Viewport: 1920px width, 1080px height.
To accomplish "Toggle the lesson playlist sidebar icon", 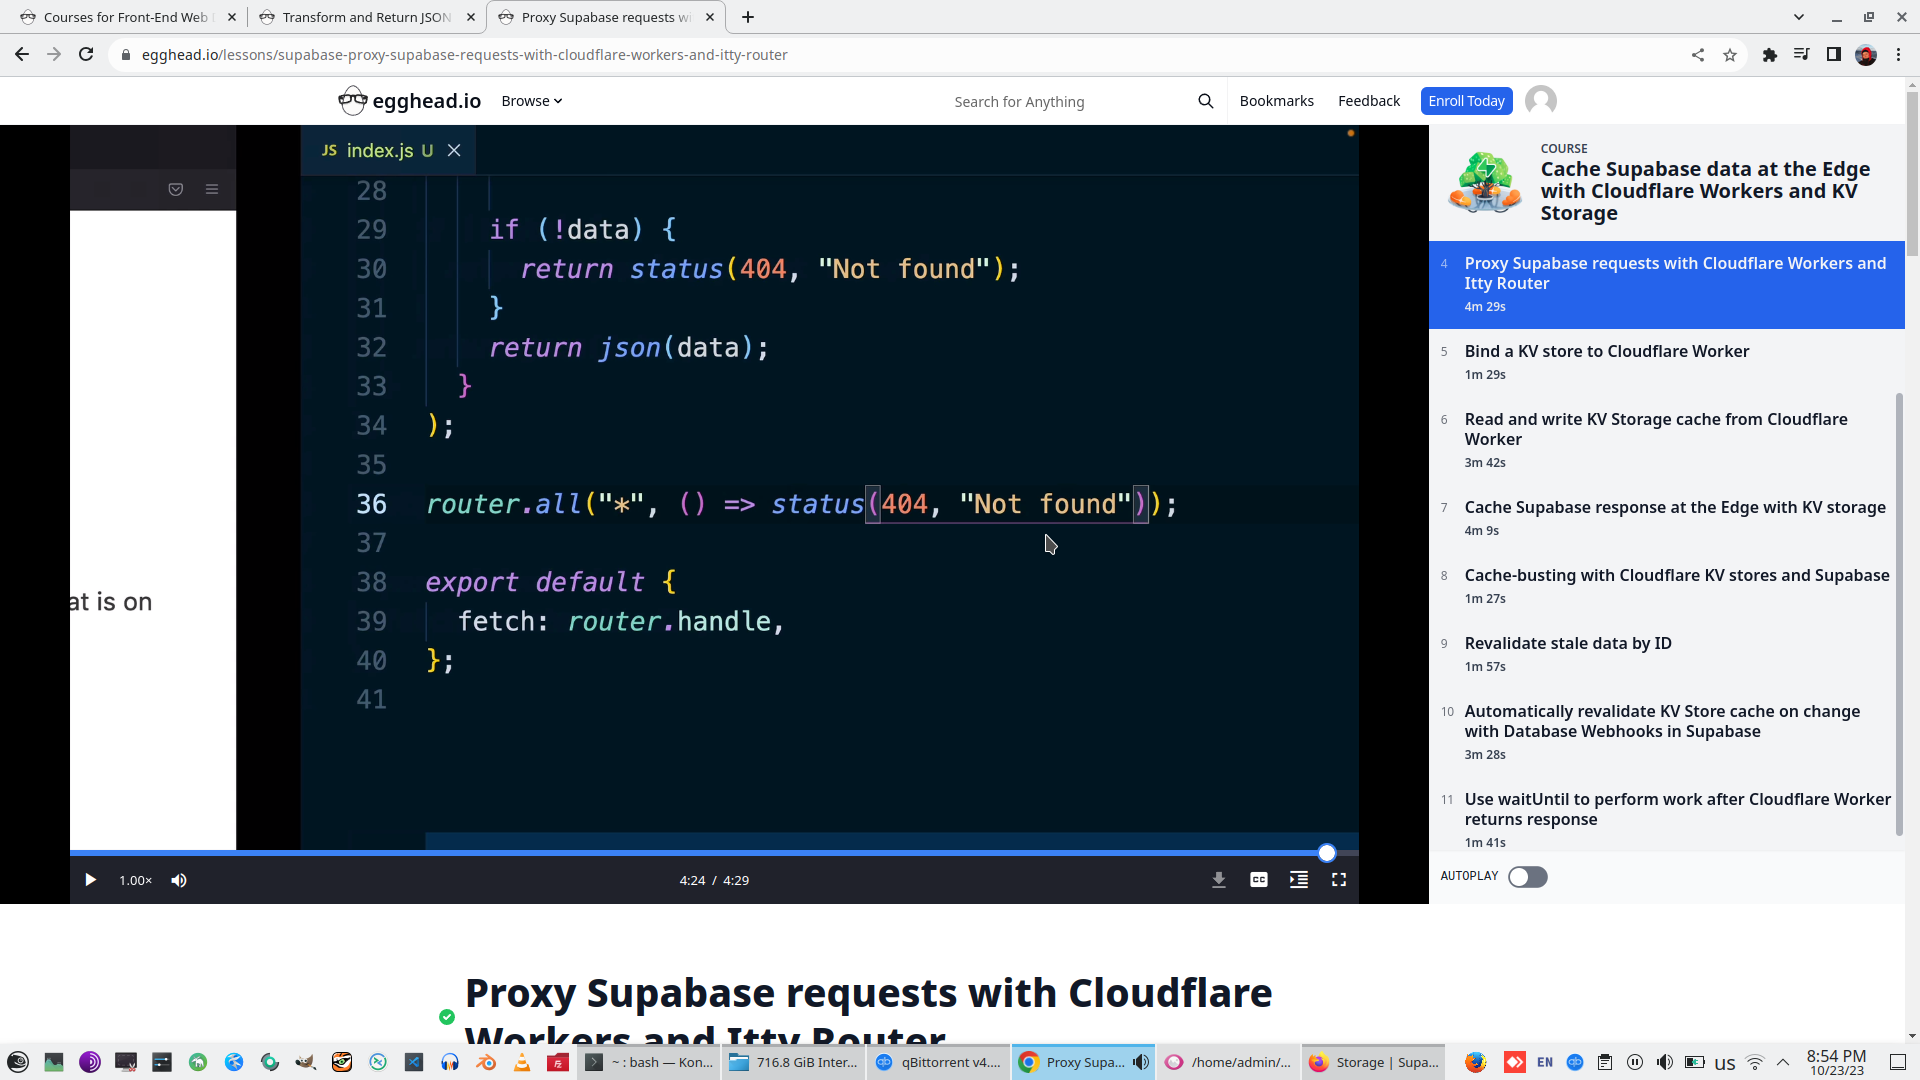I will point(1299,880).
